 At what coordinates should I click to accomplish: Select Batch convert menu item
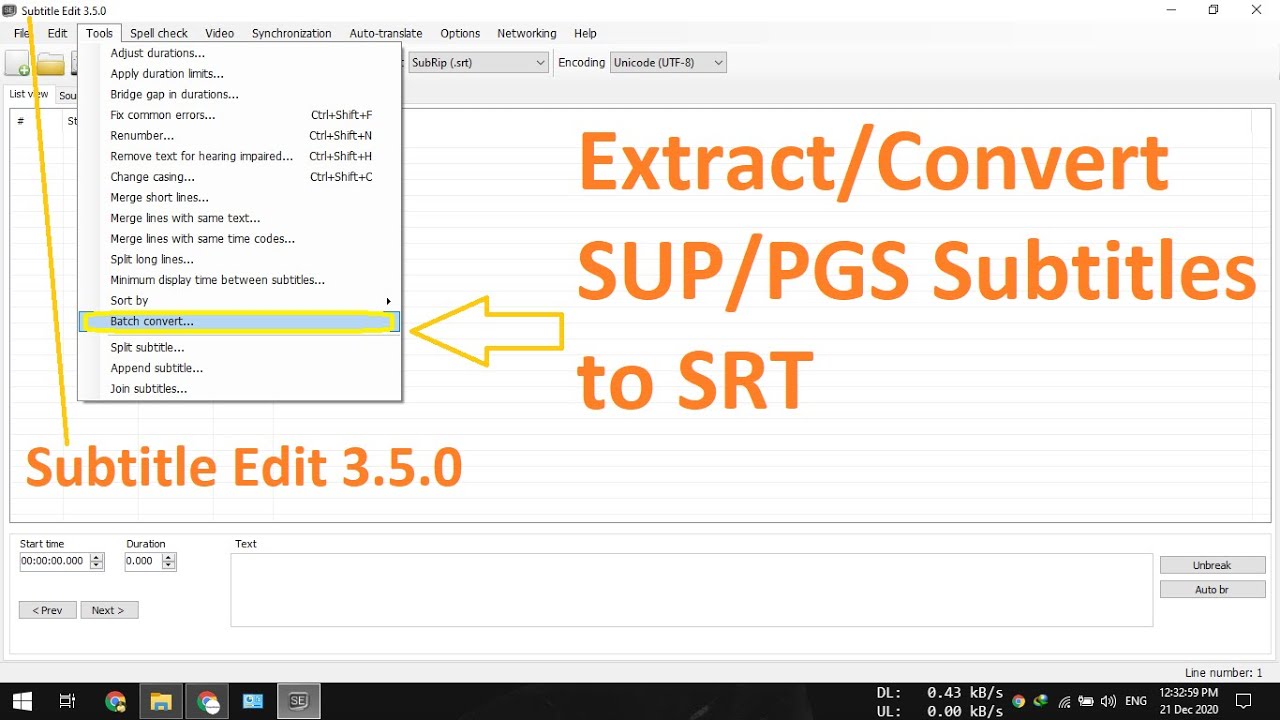click(240, 322)
